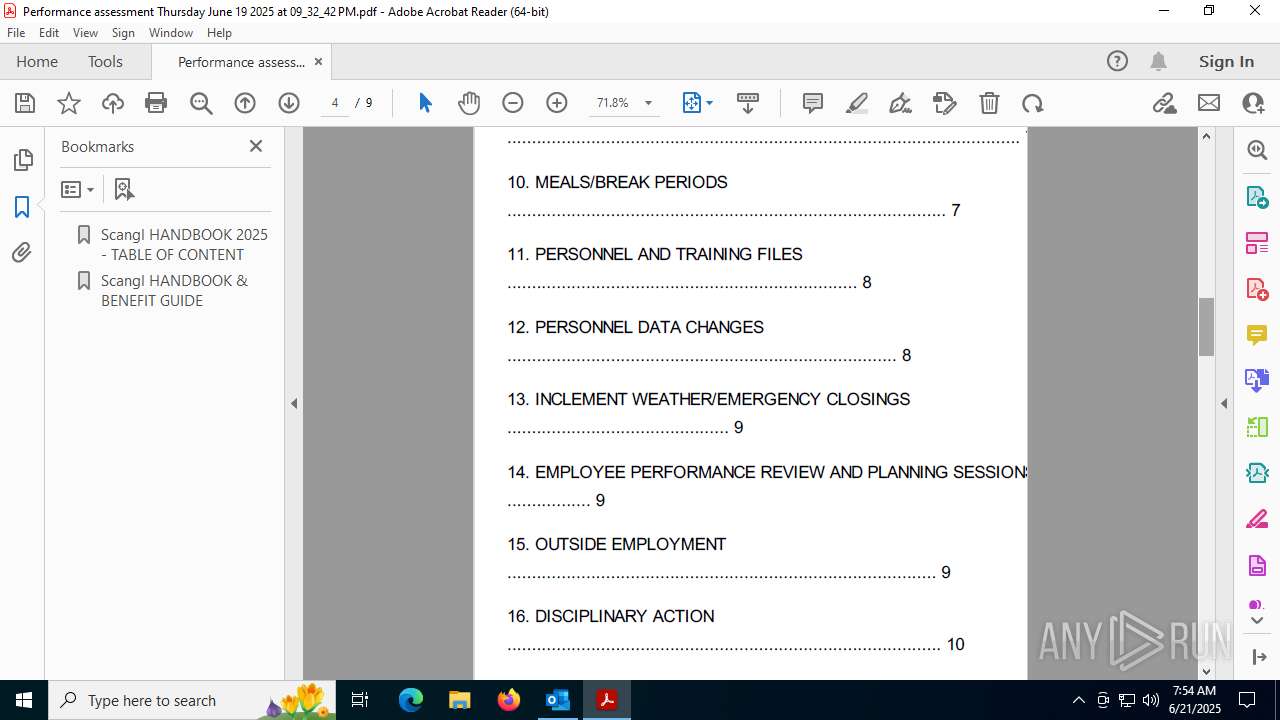The height and width of the screenshot is (720, 1280).
Task: Open the Comment tool in the right pane
Action: click(1257, 334)
